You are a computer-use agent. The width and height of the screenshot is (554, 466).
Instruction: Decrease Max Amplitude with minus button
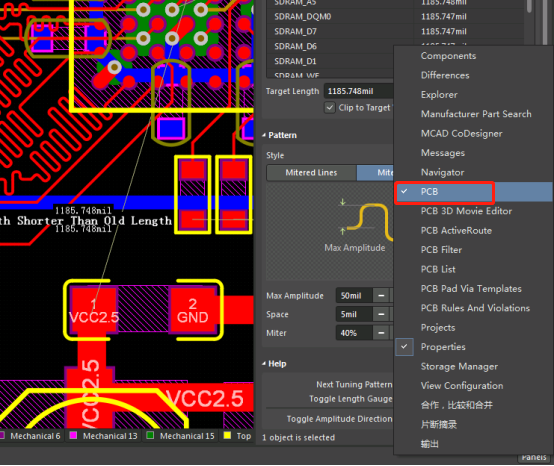point(381,296)
